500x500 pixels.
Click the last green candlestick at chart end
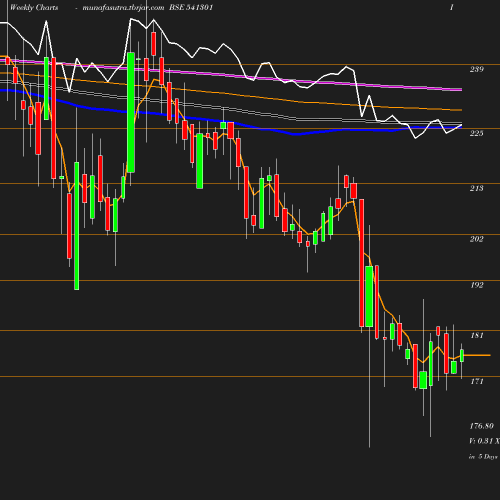[462, 356]
